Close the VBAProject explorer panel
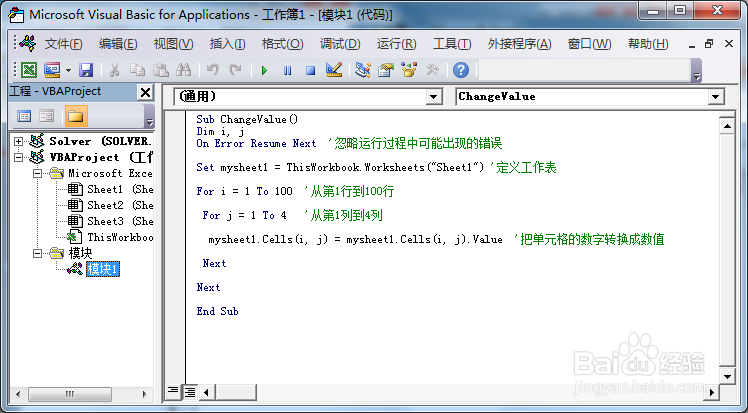 [145, 92]
